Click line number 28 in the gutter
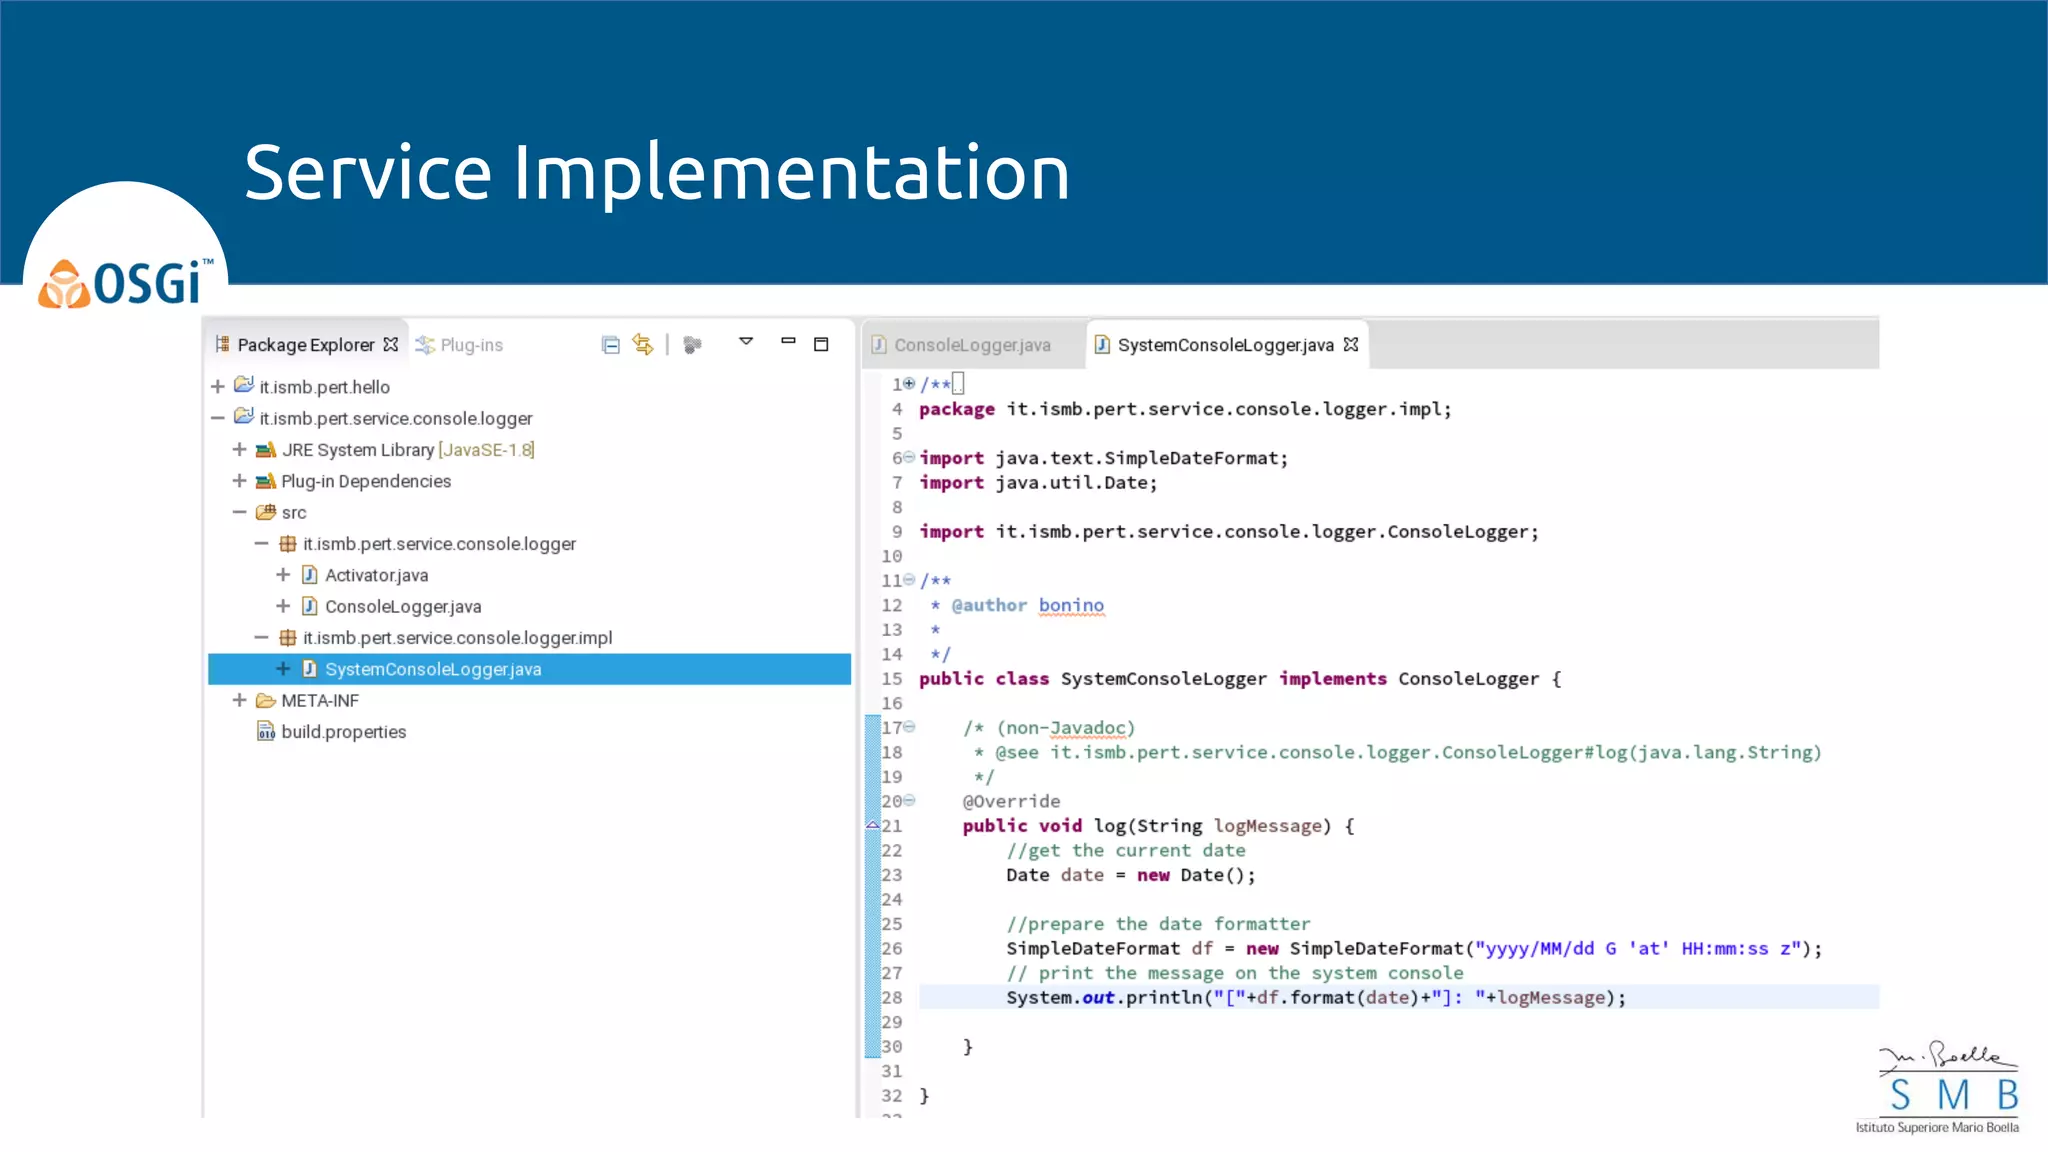 892,997
